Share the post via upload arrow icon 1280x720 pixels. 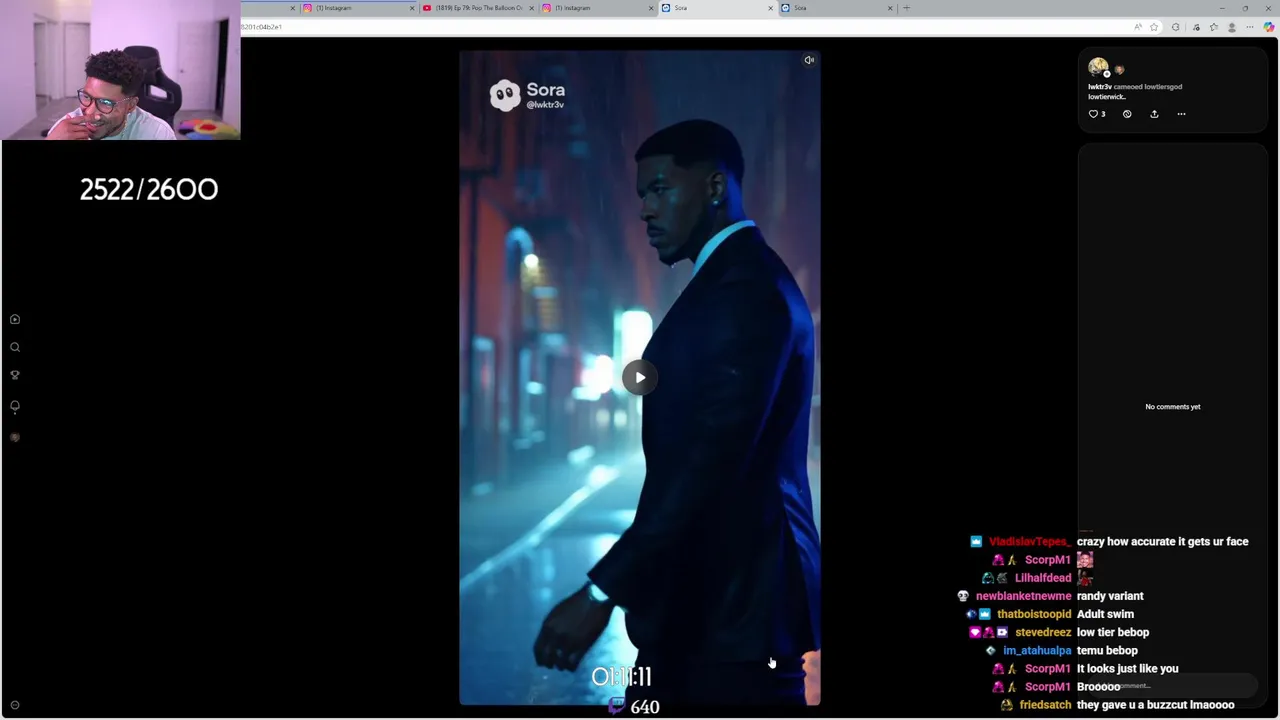(x=1154, y=114)
